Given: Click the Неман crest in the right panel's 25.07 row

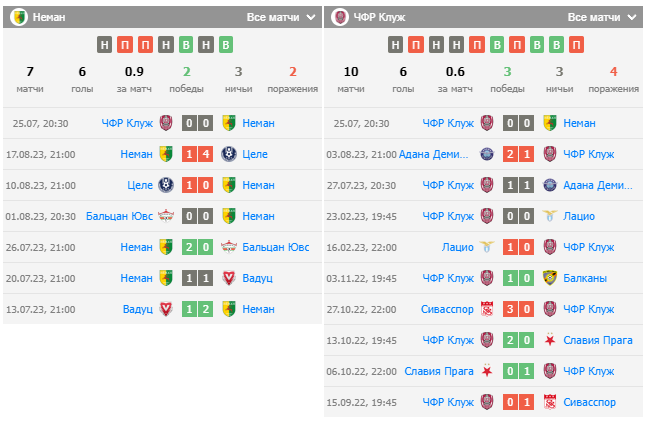Looking at the screenshot, I should (550, 123).
